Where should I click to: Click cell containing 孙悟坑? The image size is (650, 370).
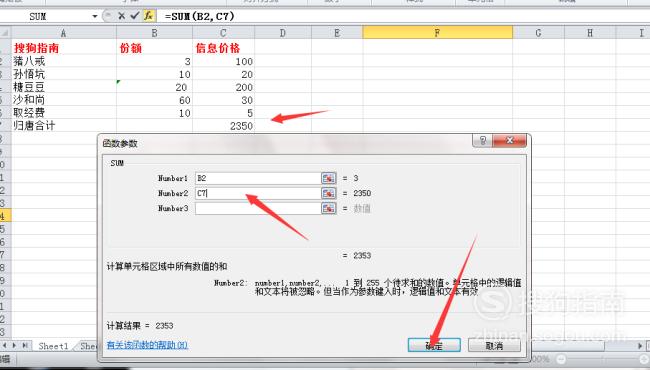pyautogui.click(x=63, y=74)
